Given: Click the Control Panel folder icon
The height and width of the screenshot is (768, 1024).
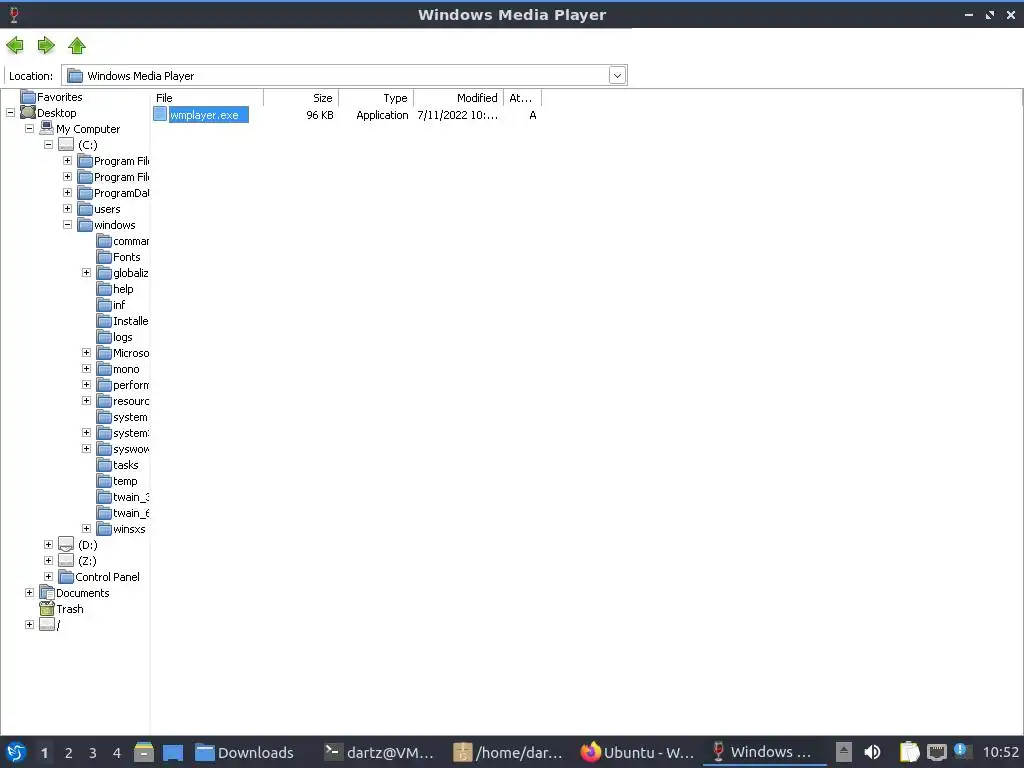Looking at the screenshot, I should (x=65, y=577).
